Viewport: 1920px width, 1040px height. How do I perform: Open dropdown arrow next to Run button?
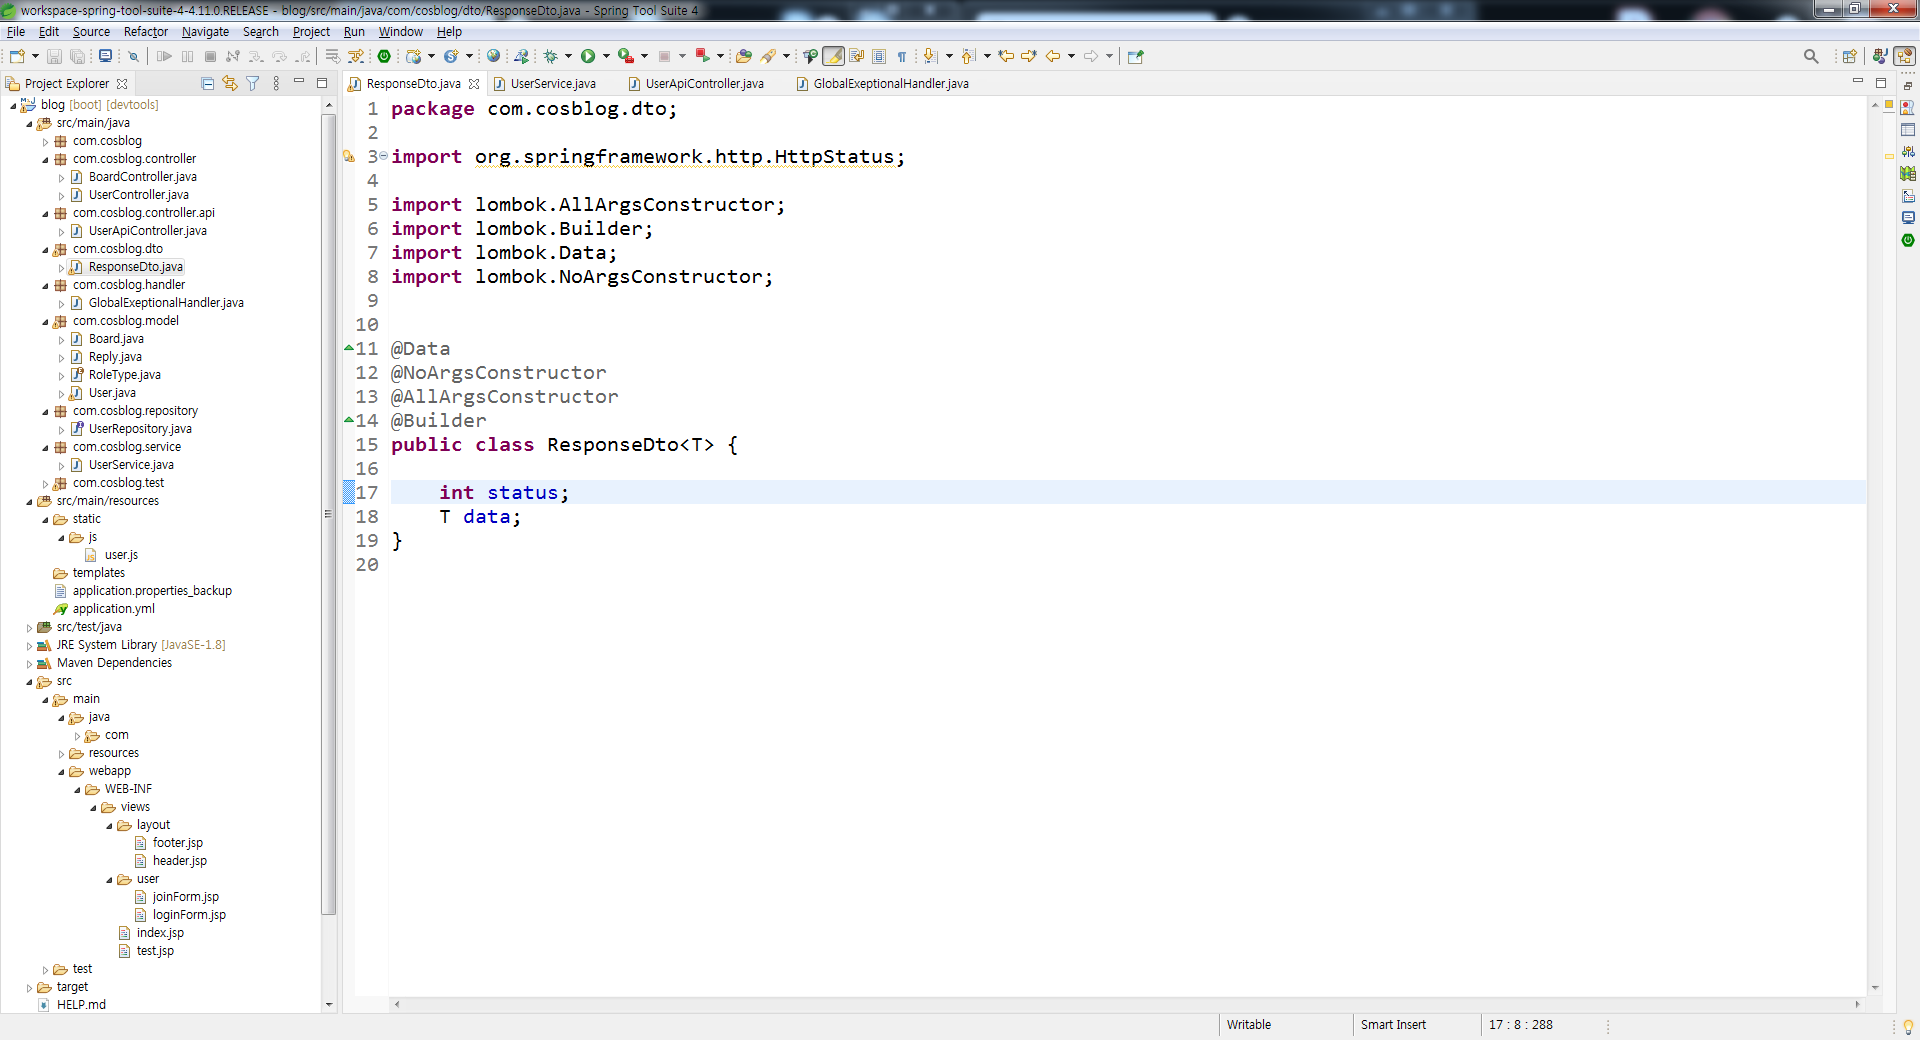(606, 56)
